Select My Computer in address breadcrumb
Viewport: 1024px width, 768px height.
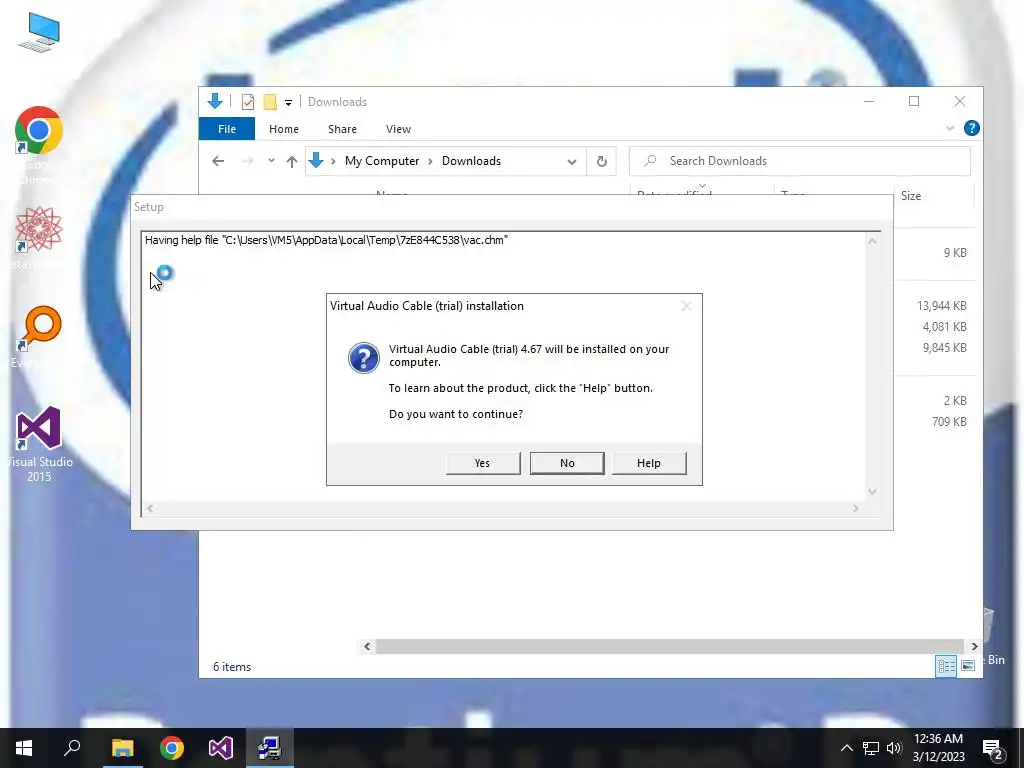click(382, 161)
